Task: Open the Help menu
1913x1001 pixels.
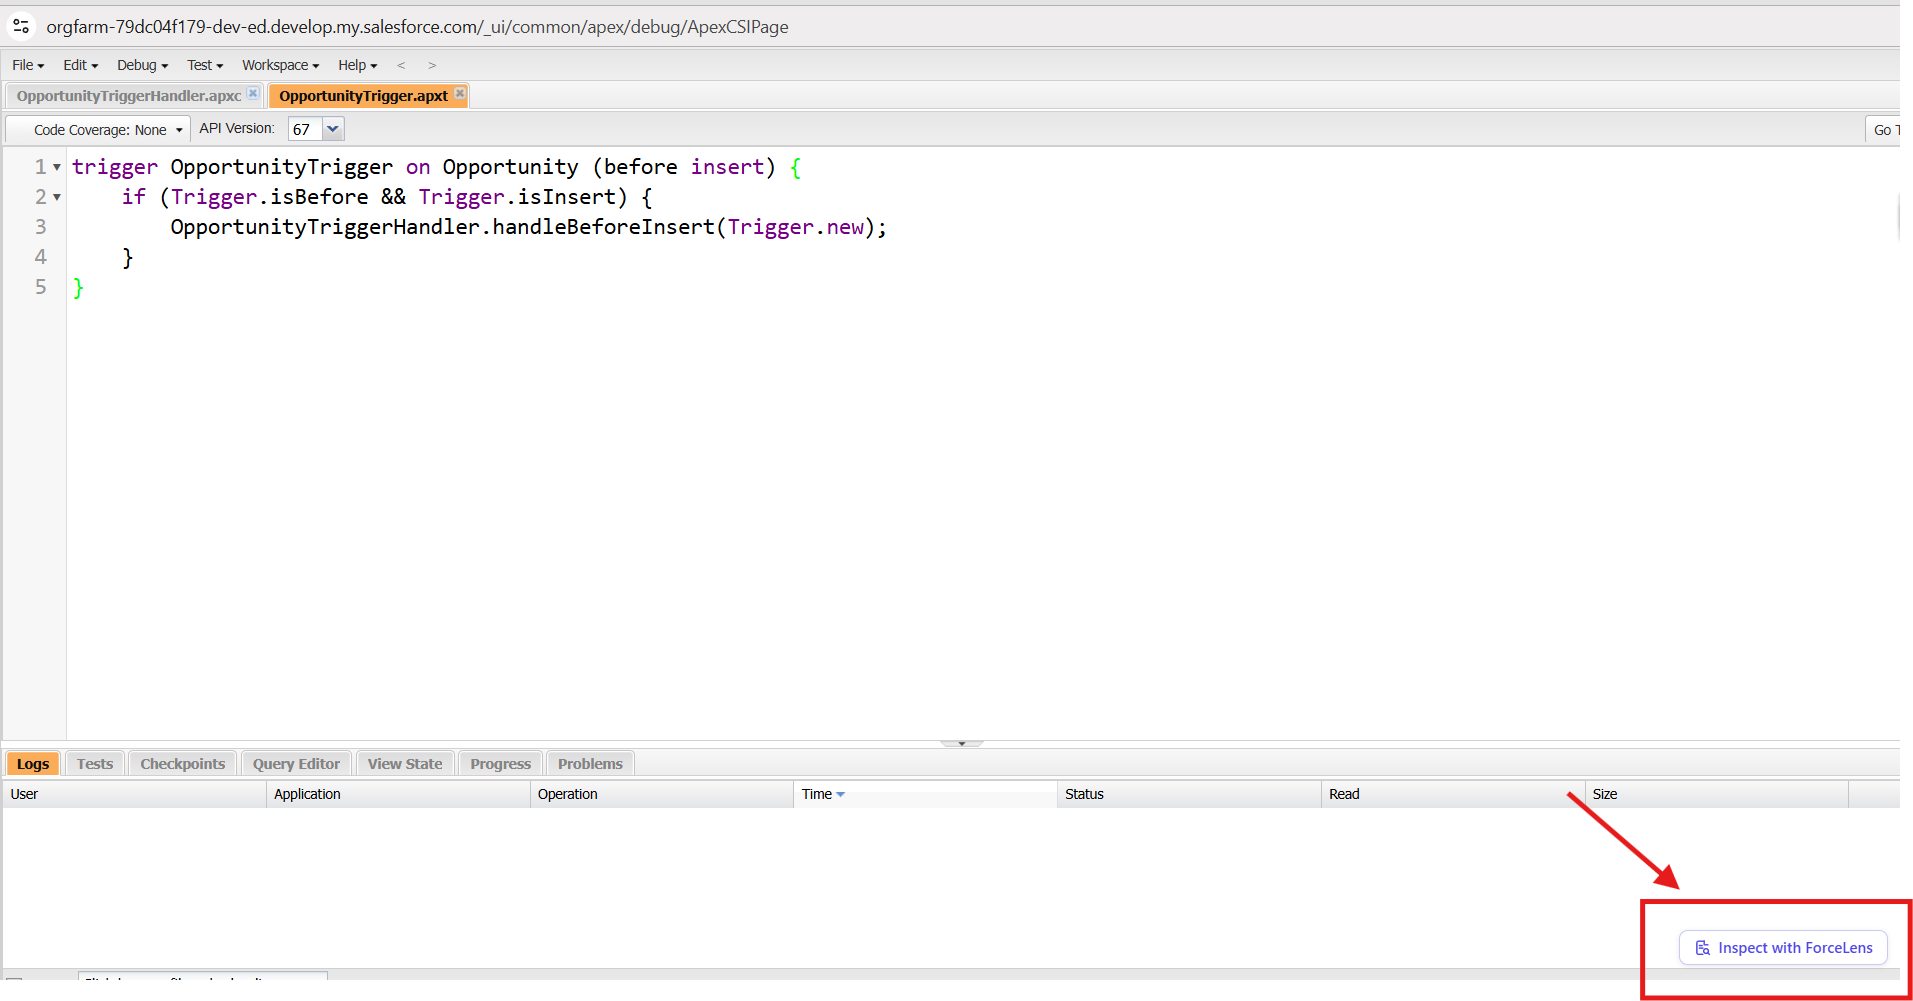Action: [357, 65]
